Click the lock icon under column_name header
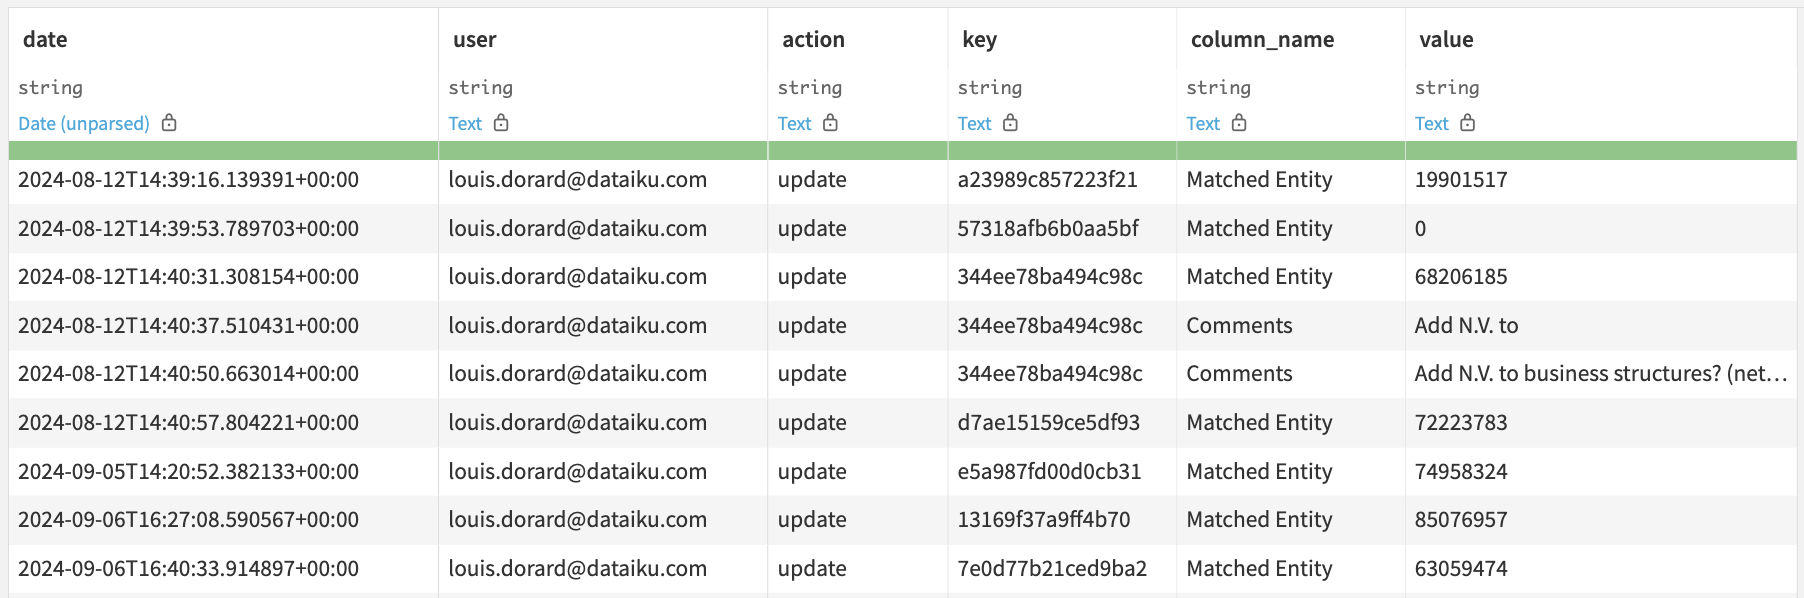The width and height of the screenshot is (1804, 598). coord(1241,123)
